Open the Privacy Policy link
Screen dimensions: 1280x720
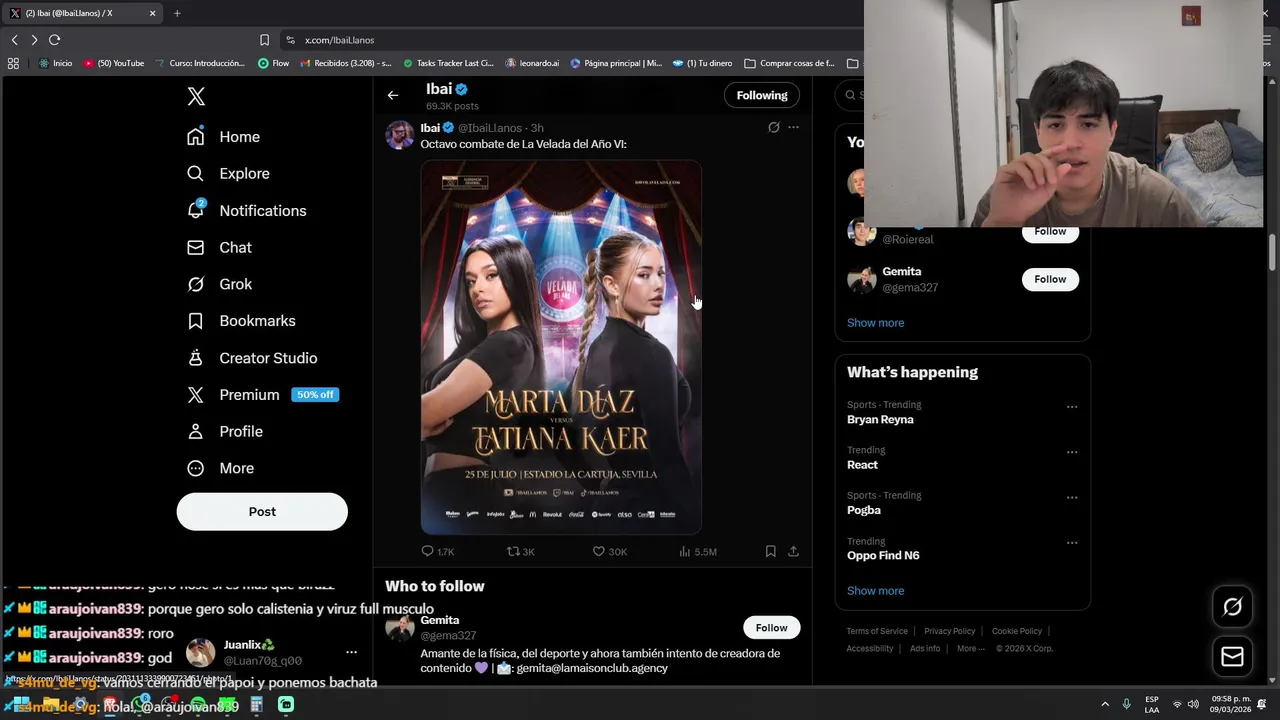tap(949, 631)
